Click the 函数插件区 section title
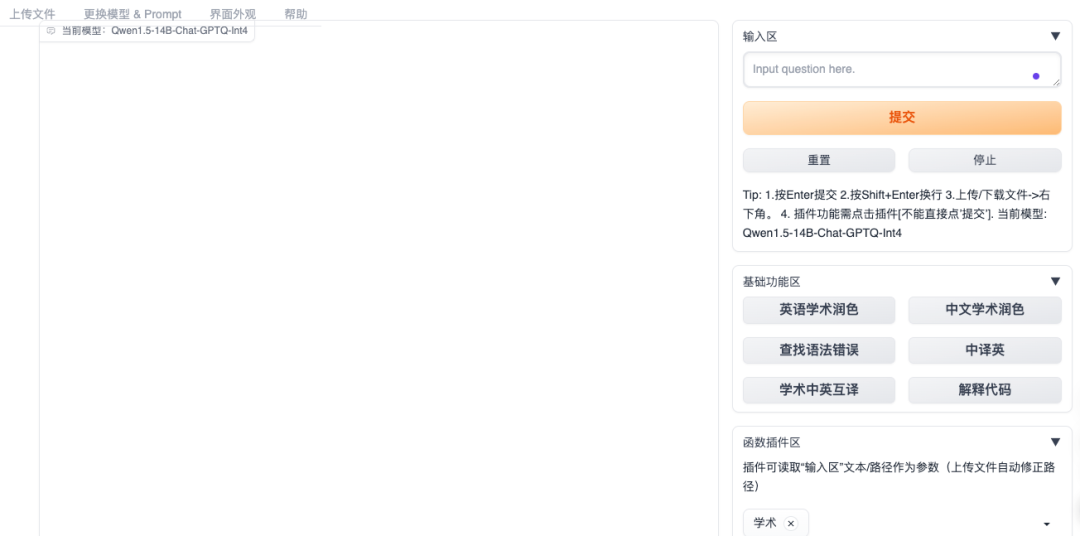 point(771,443)
